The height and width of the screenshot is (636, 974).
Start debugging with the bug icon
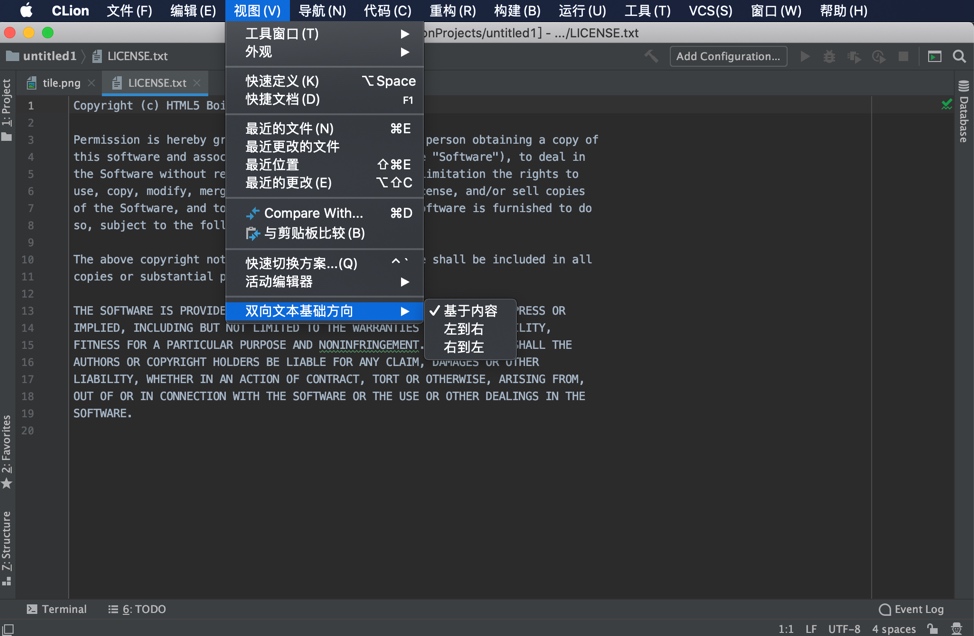coord(830,56)
